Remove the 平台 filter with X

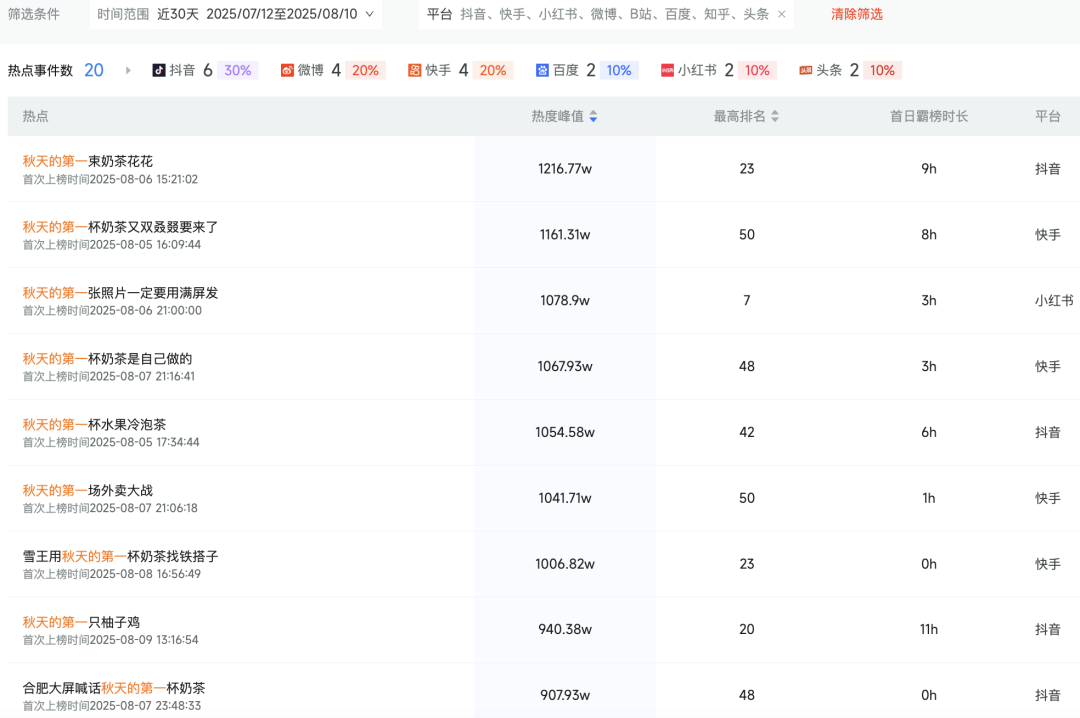(x=781, y=14)
